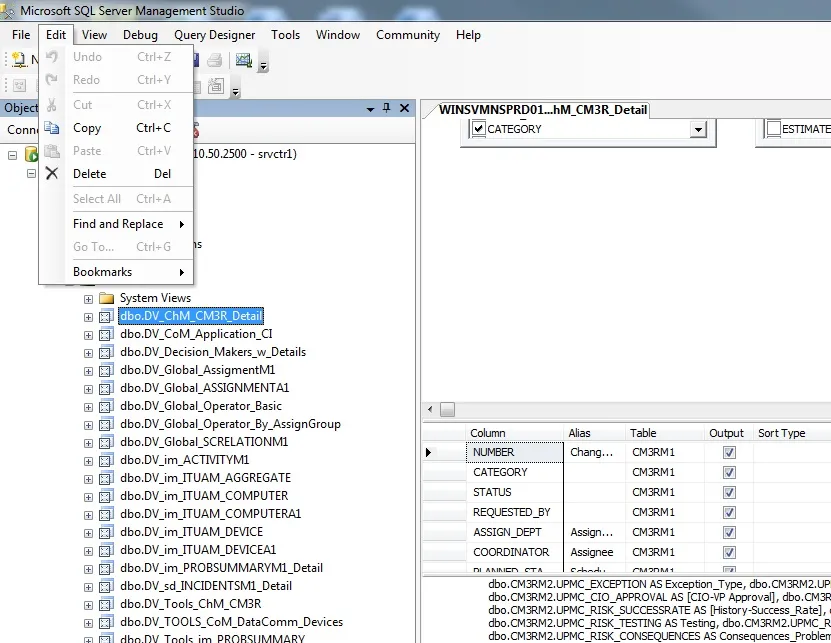Click the System Views folder icon
Viewport: 831px width, 643px height.
coord(106,297)
